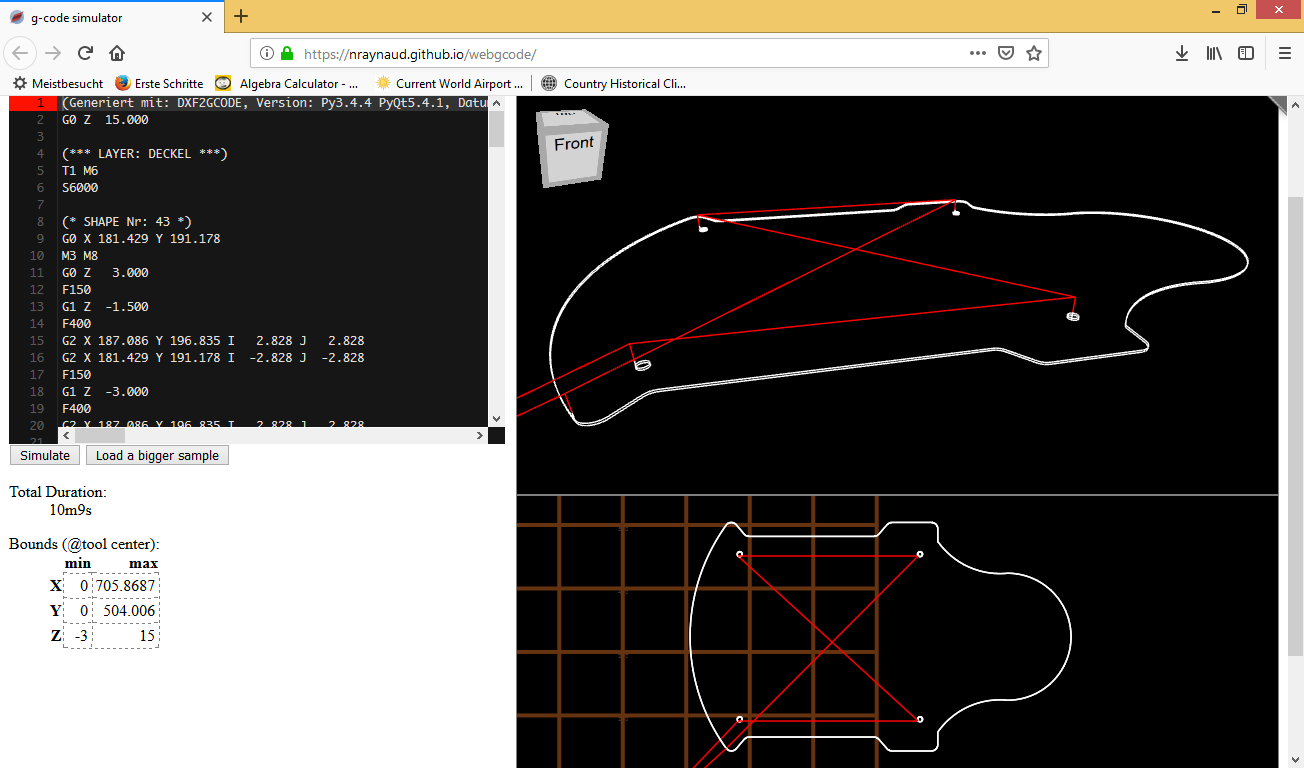Screen dimensions: 1304x768
Task: Open the Downloads panel
Action: pyautogui.click(x=1182, y=53)
